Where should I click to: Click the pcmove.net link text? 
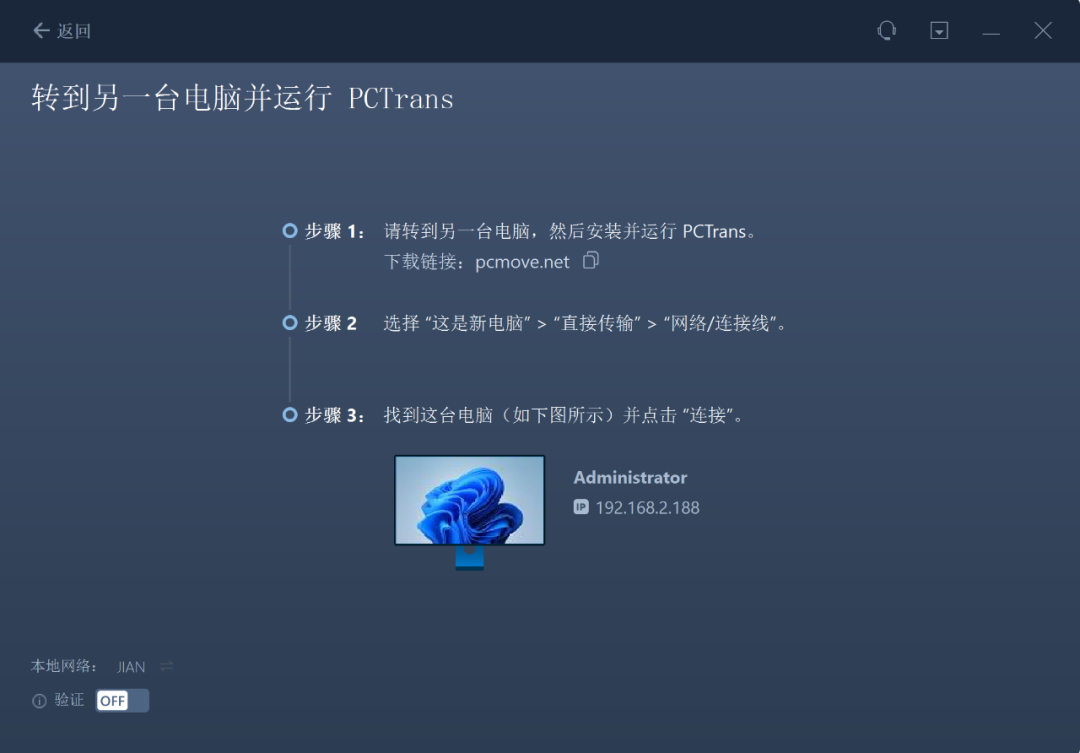pyautogui.click(x=522, y=262)
